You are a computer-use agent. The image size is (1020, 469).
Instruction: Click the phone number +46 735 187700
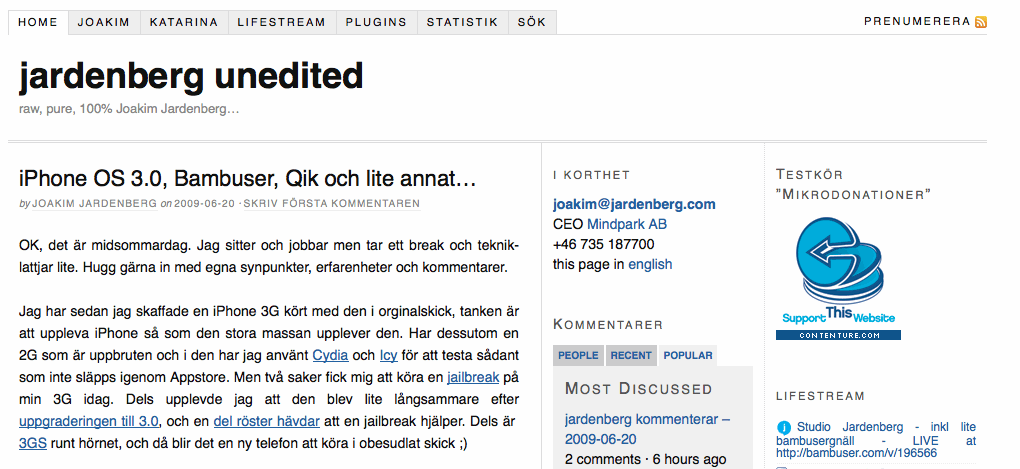[x=604, y=245]
